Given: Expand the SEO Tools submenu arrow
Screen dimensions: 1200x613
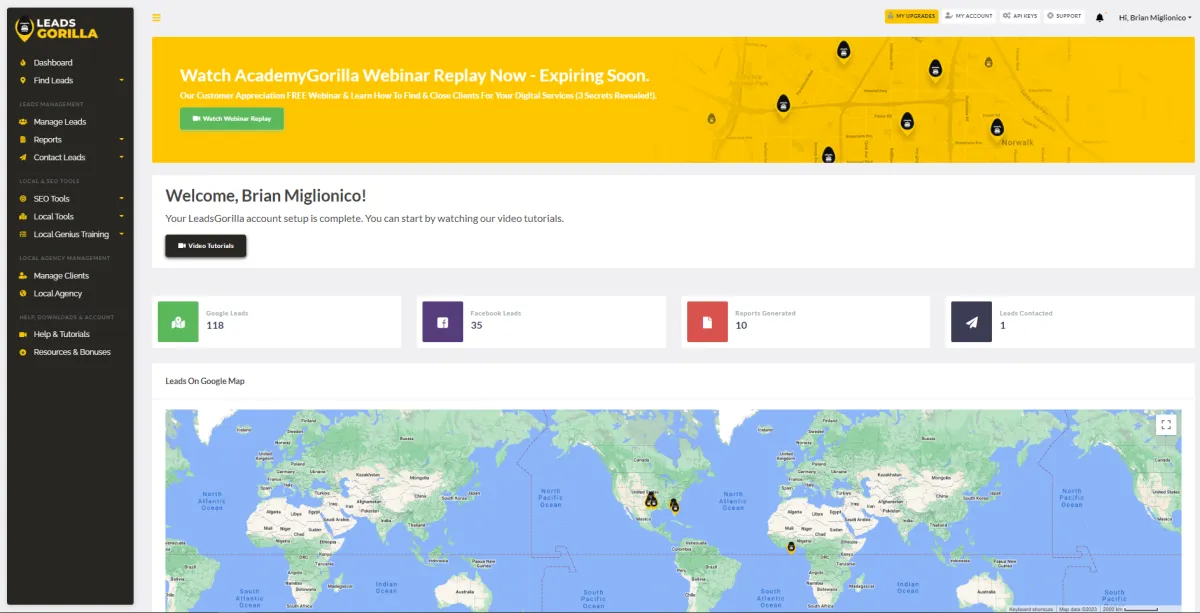Looking at the screenshot, I should click(122, 199).
